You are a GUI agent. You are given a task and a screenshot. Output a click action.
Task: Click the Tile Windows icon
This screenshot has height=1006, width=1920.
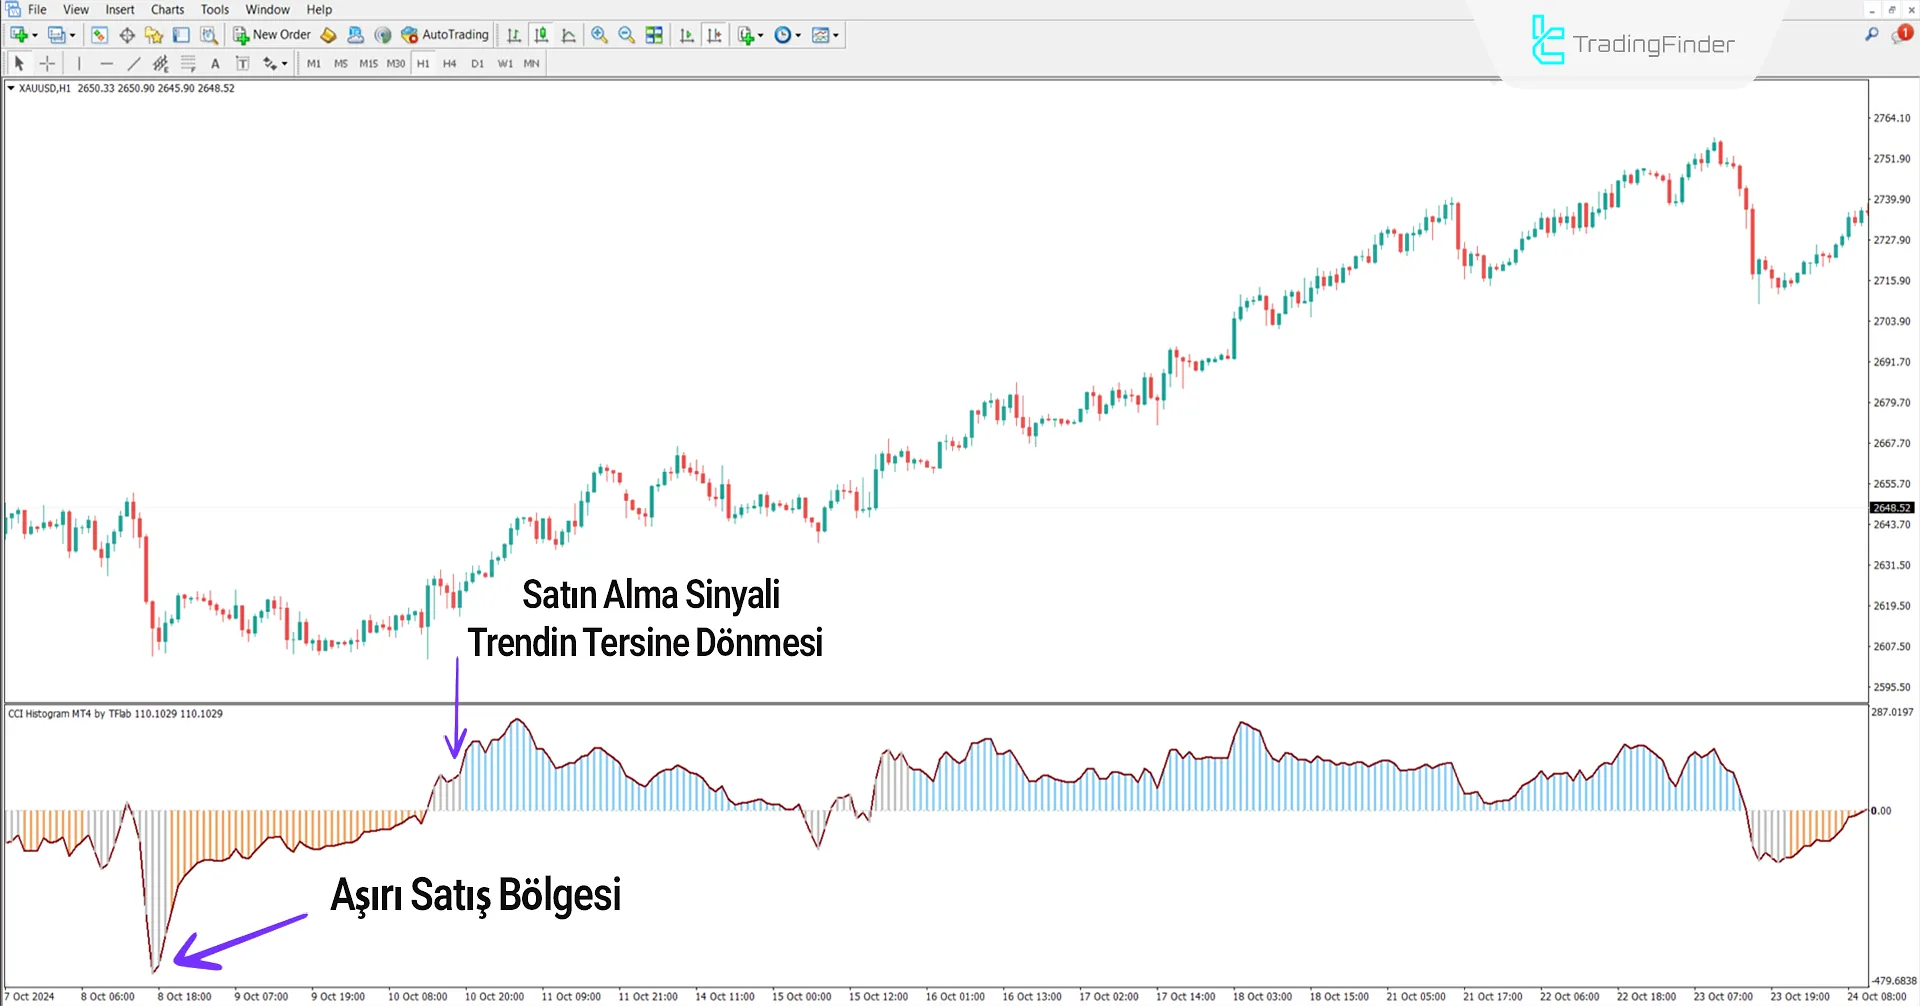click(x=653, y=34)
